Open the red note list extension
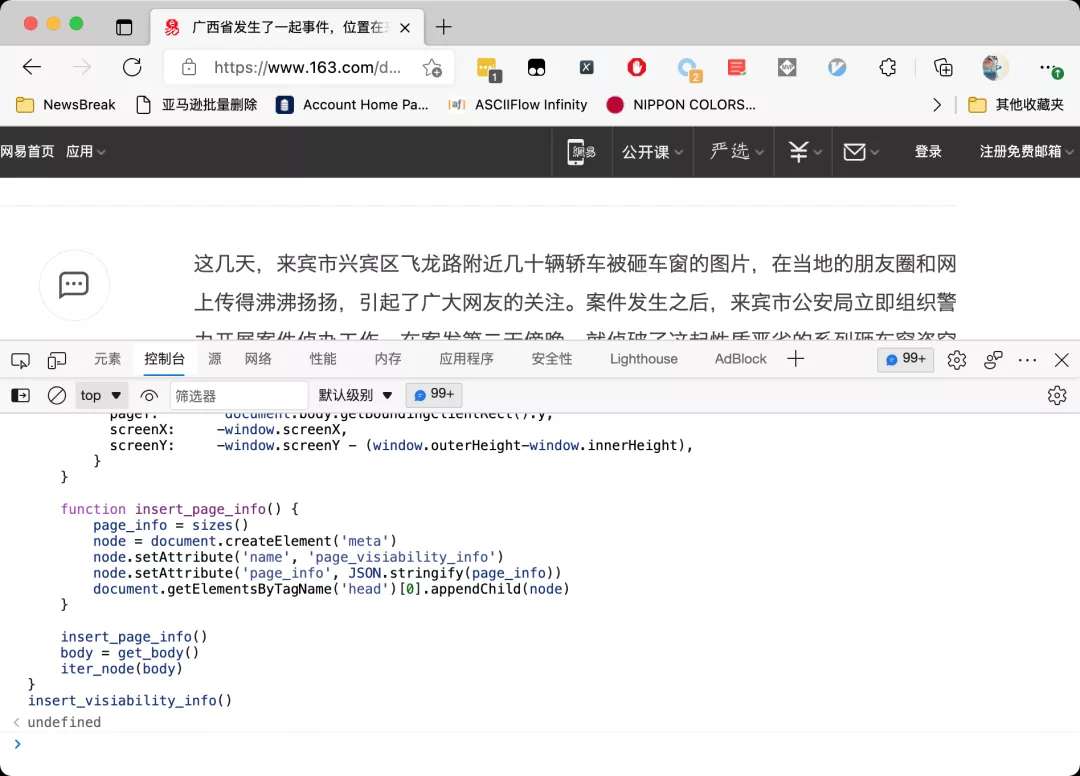This screenshot has height=776, width=1080. pyautogui.click(x=737, y=67)
